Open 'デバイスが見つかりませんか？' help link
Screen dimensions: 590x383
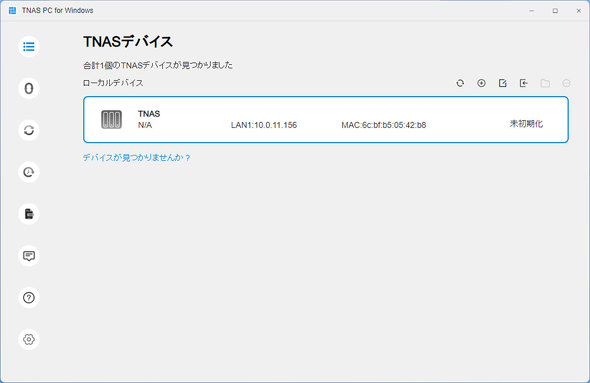[137, 158]
